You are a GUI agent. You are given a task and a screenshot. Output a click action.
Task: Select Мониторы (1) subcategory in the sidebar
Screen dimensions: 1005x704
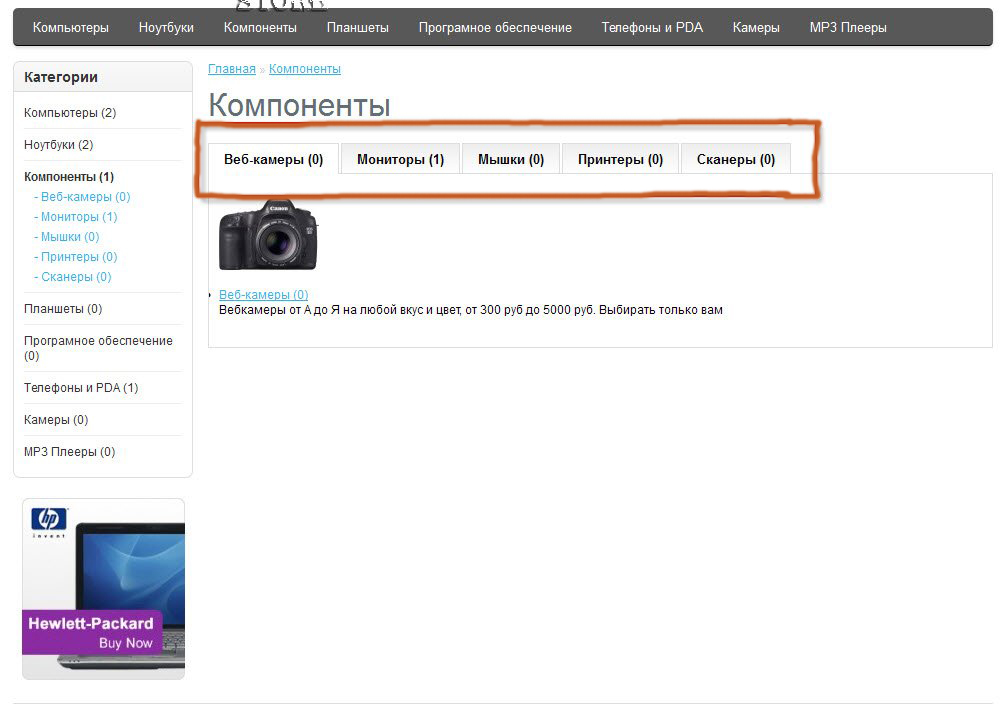(79, 217)
